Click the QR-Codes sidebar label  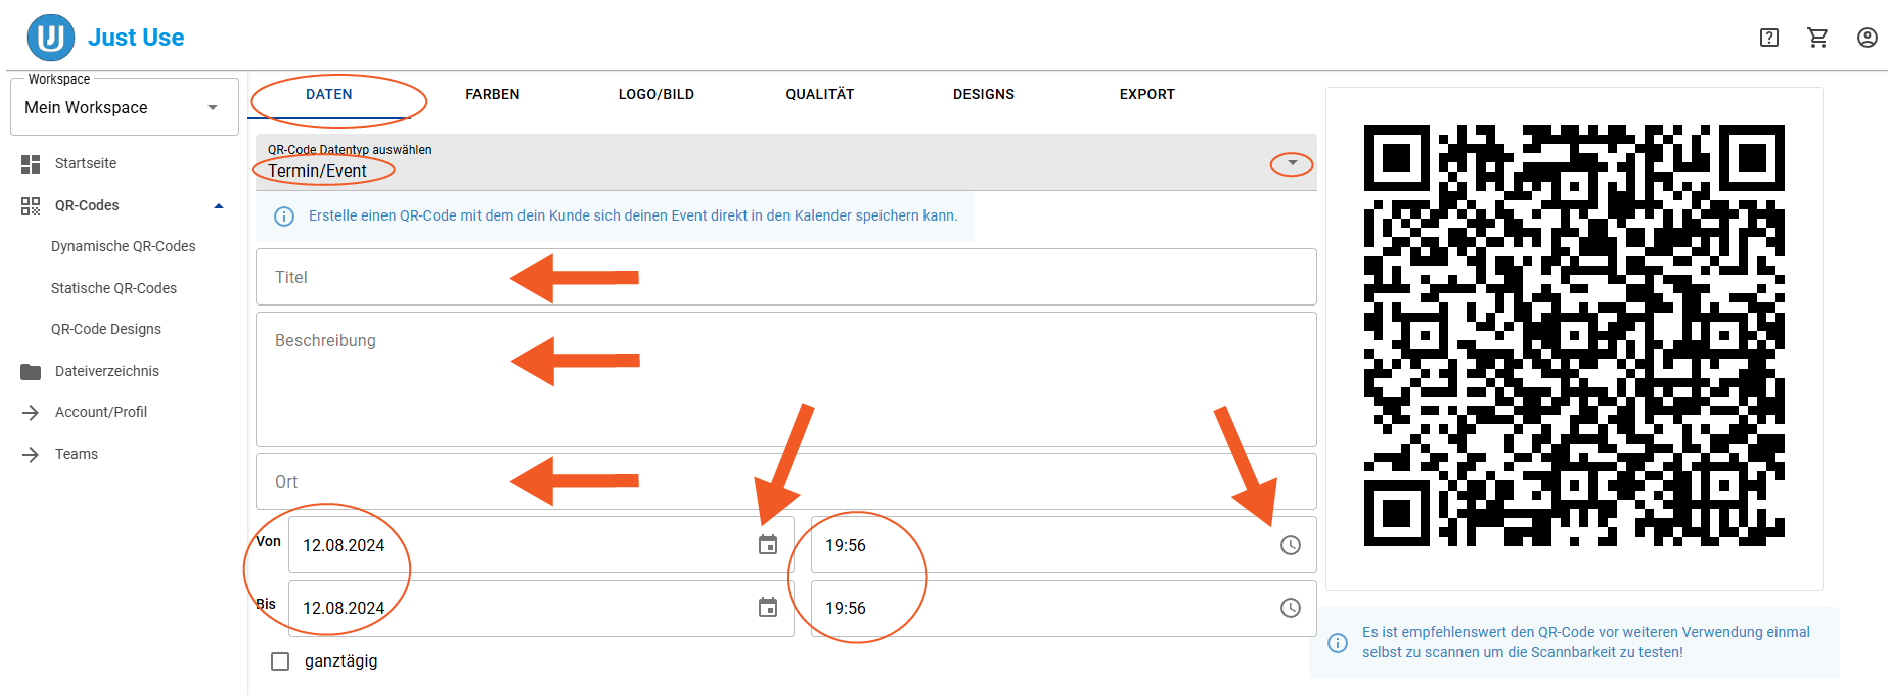87,206
